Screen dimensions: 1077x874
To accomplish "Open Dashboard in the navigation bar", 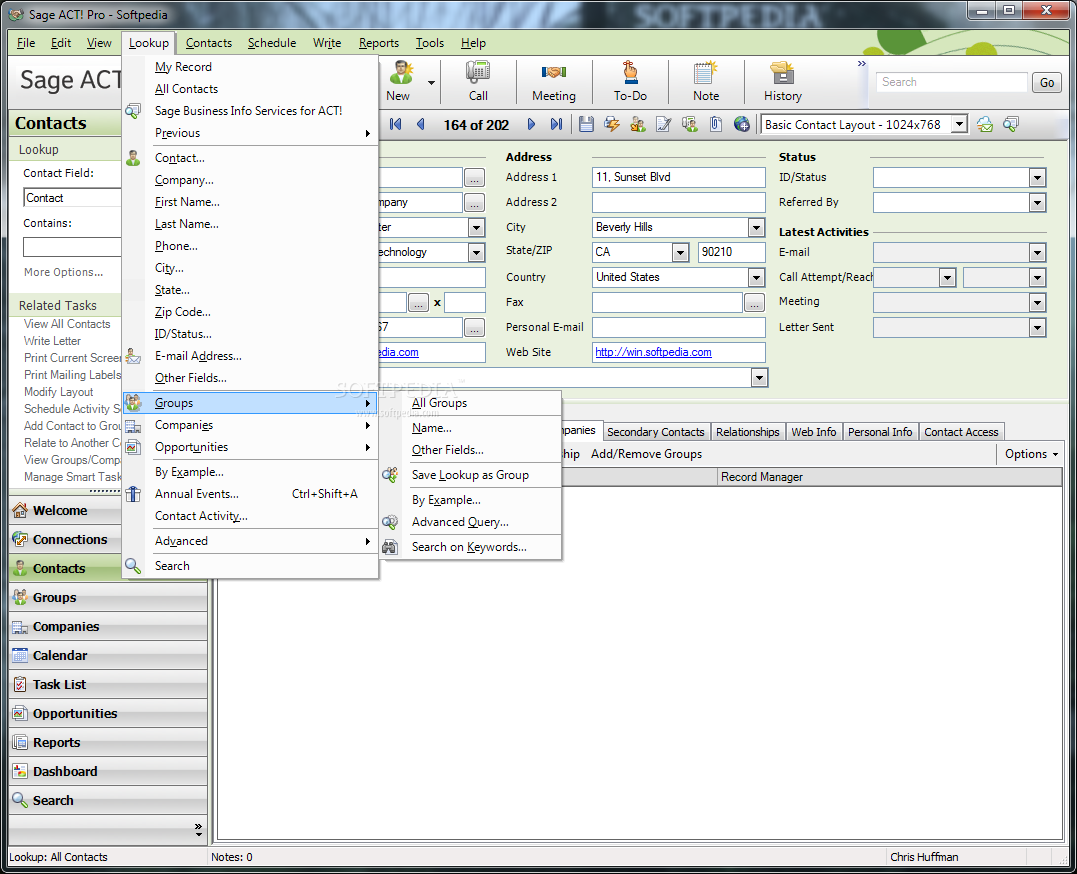I will click(109, 772).
